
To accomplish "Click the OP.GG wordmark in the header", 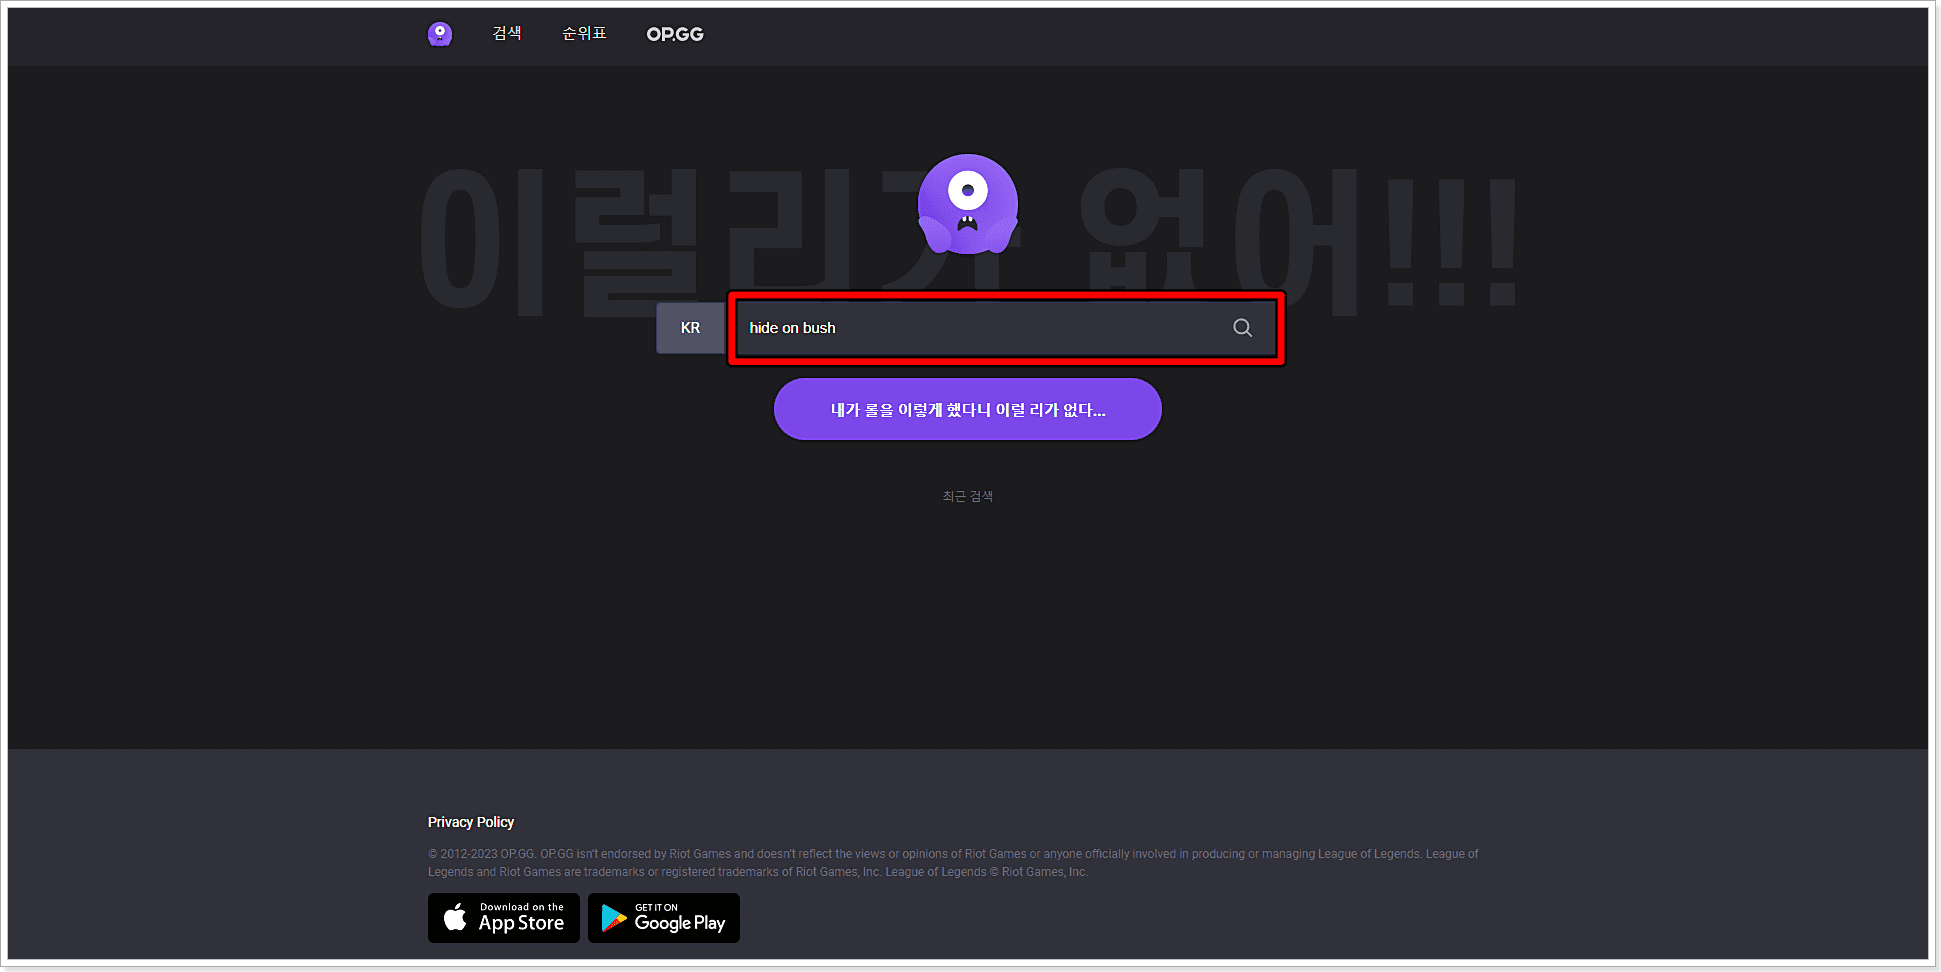I will 675,33.
